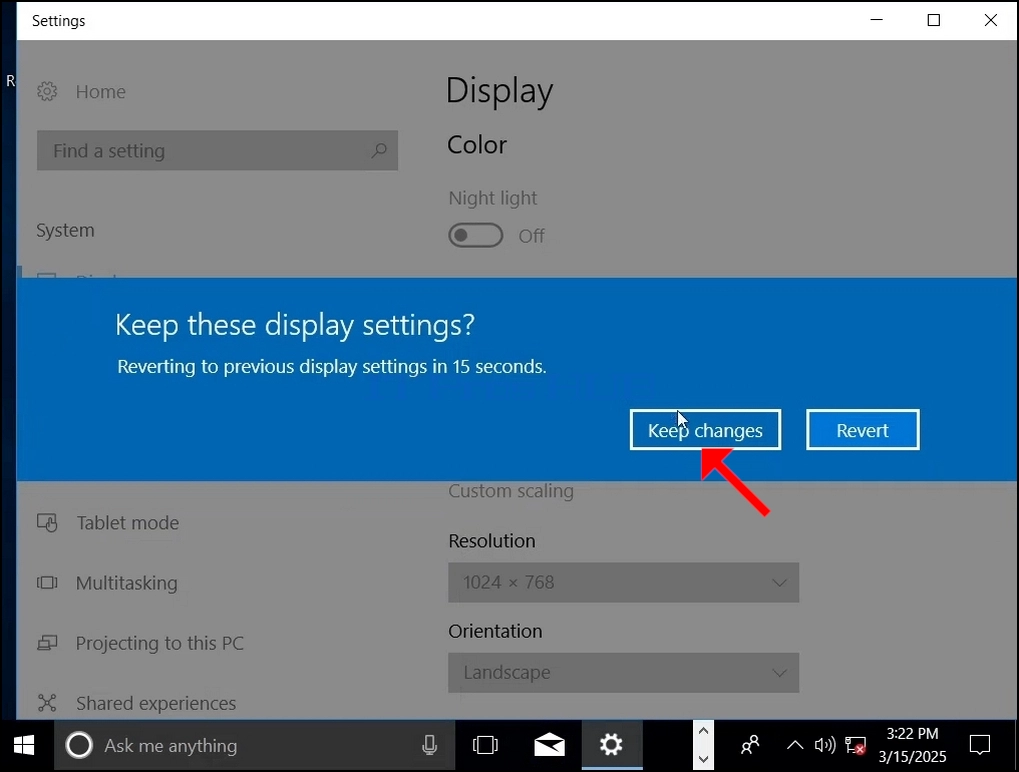Open the Custom scaling link
Viewport: 1019px width, 772px height.
pyautogui.click(x=511, y=491)
